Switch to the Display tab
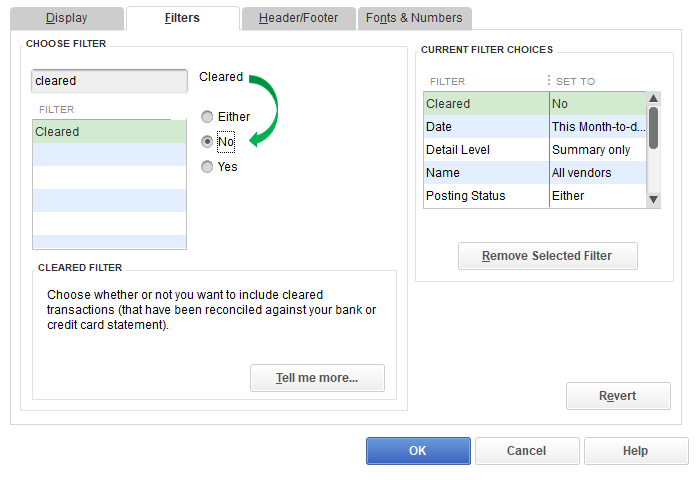The image size is (697, 480). (67, 18)
